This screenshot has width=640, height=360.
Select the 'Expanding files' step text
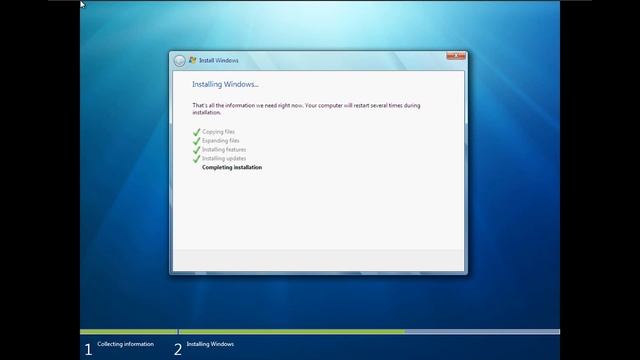pyautogui.click(x=221, y=141)
